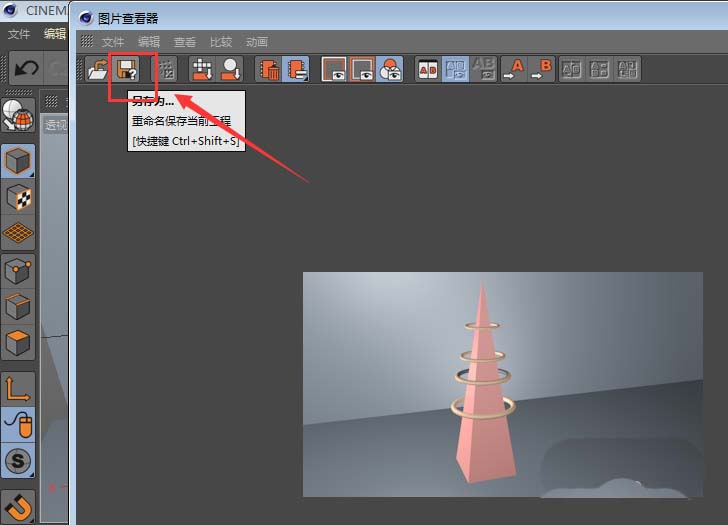The image size is (728, 525).
Task: Click the undo arrow in Cinema 4D
Action: tap(26, 68)
